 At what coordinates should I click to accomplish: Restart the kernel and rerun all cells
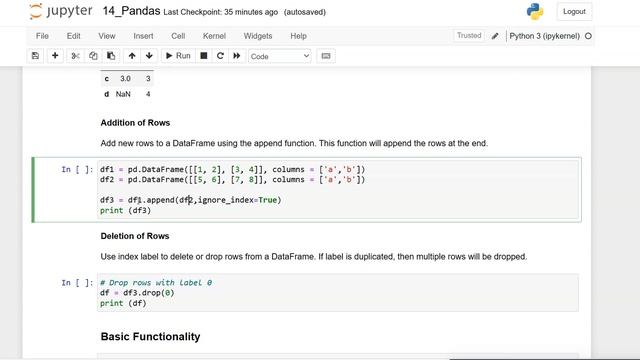pyautogui.click(x=237, y=56)
